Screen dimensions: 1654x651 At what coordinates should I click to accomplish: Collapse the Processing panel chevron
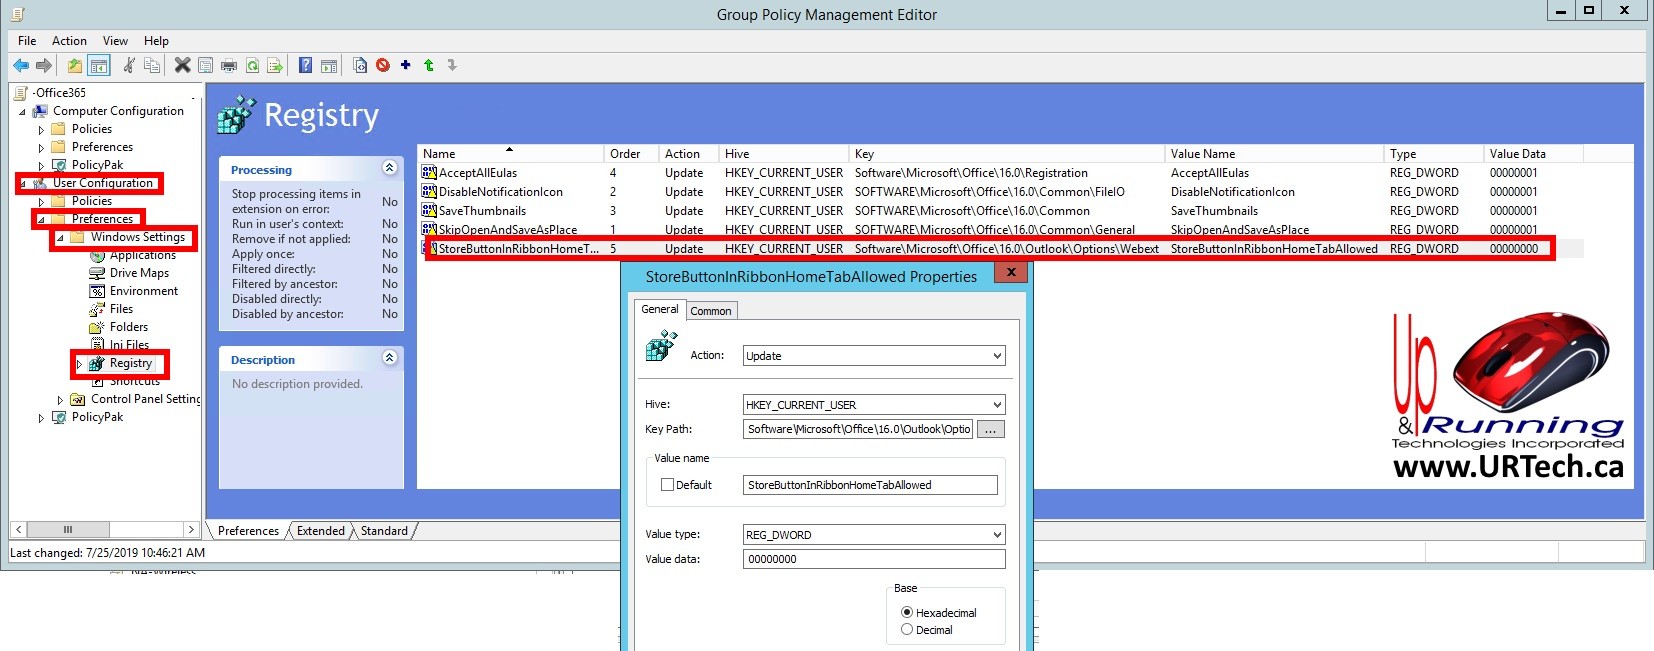pyautogui.click(x=389, y=168)
